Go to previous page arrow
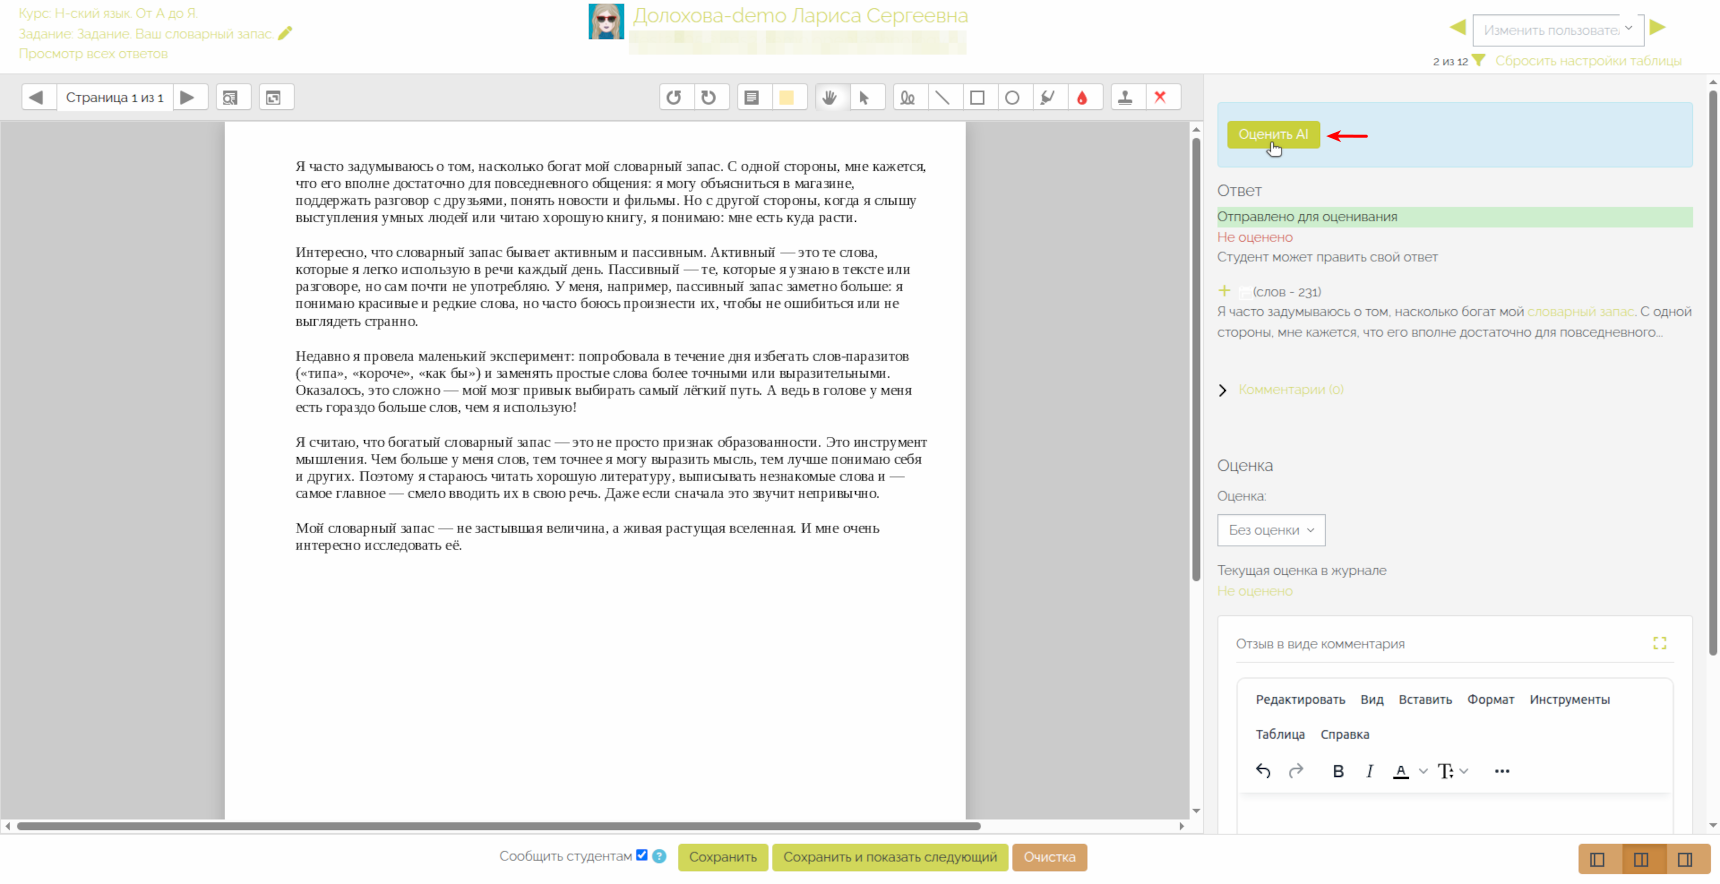Viewport: 1720px width, 884px height. tap(37, 97)
